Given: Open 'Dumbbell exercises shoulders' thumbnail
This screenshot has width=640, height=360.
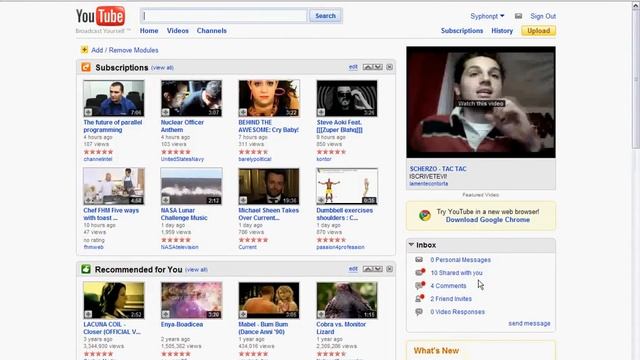Looking at the screenshot, I should pos(347,186).
